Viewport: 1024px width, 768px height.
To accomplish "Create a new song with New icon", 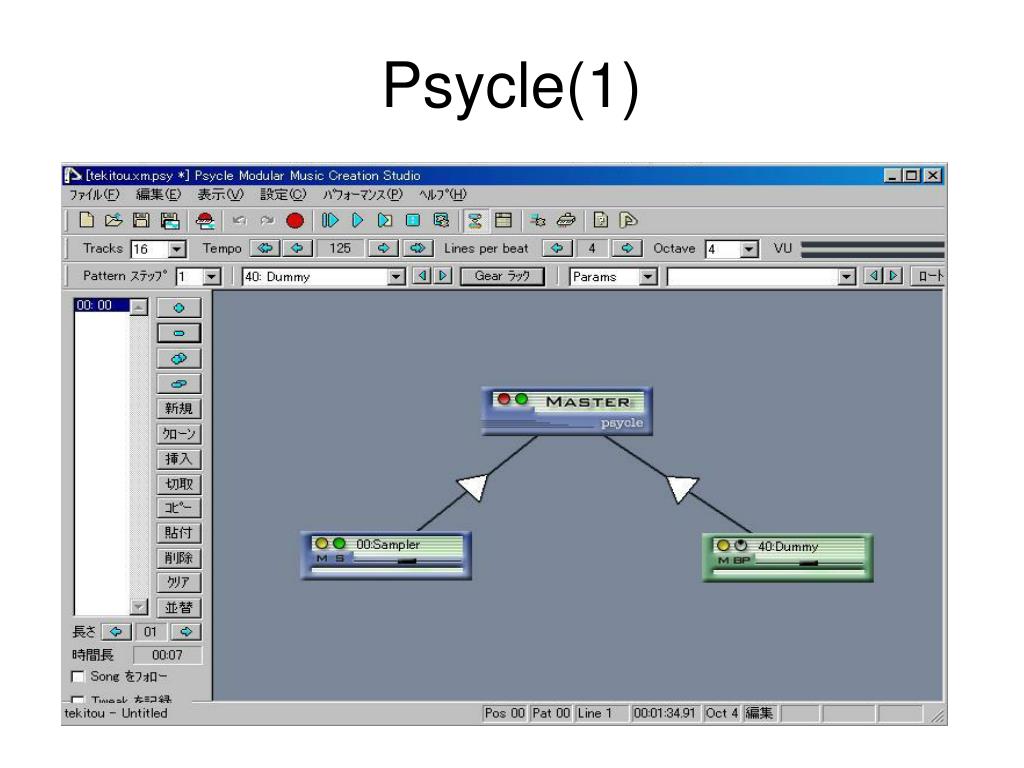I will click(86, 221).
